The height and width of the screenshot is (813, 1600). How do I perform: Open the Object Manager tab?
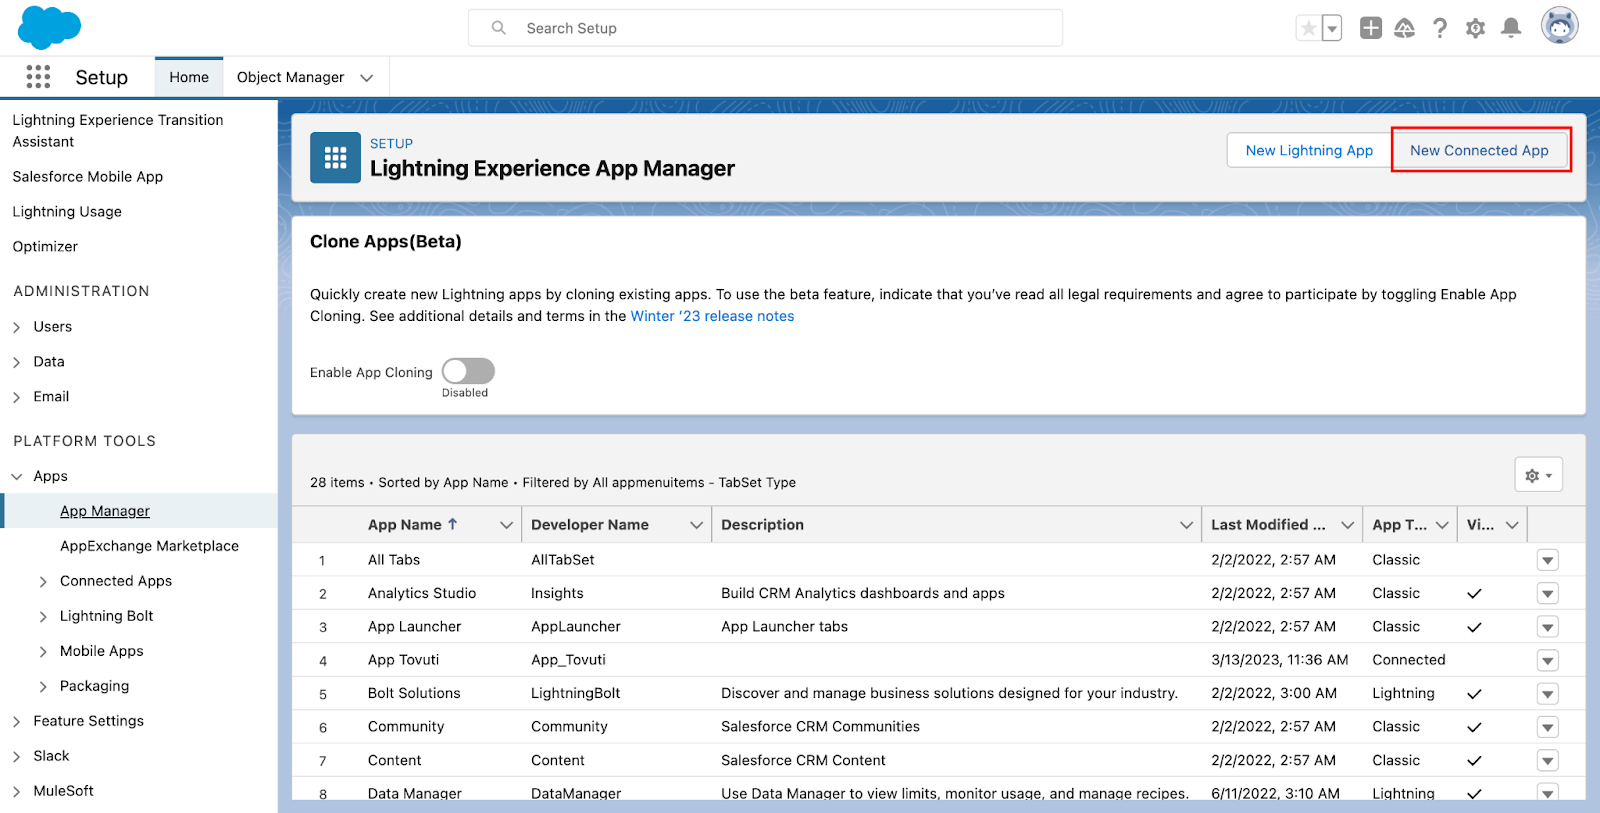coord(290,77)
